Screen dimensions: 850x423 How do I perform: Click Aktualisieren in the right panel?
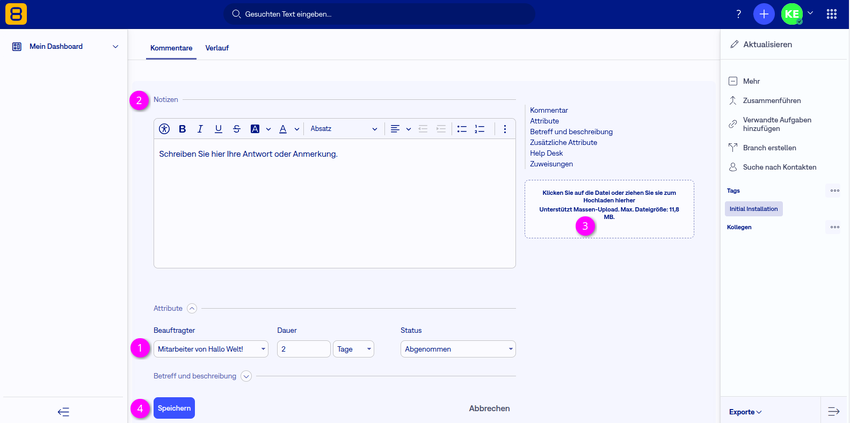coord(761,44)
